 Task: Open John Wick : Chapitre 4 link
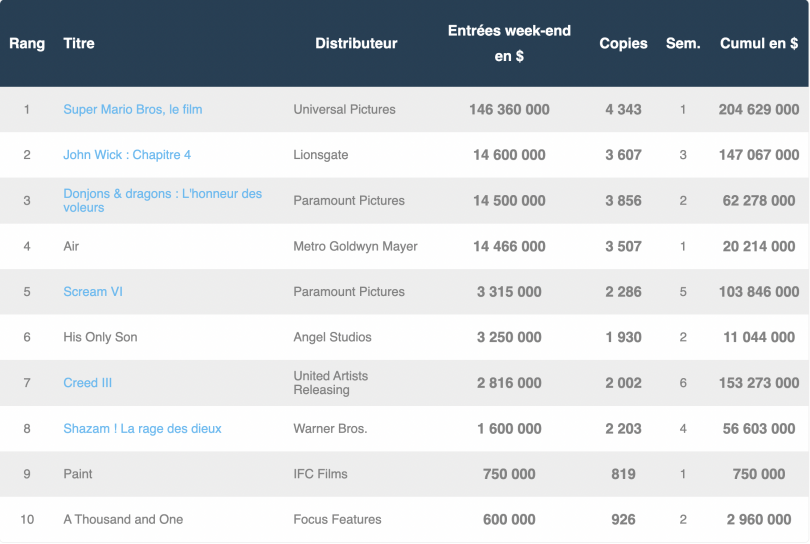click(x=127, y=155)
